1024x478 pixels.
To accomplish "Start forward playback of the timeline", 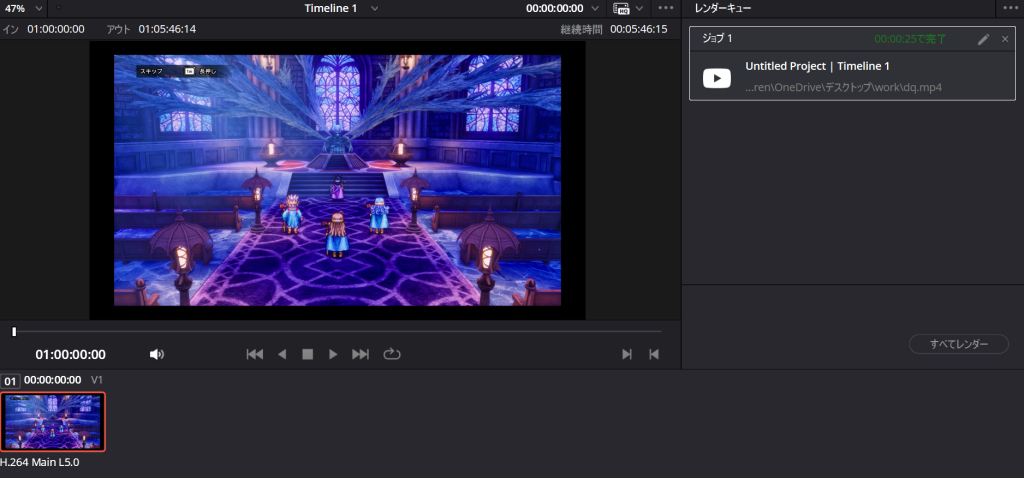I will (x=334, y=354).
